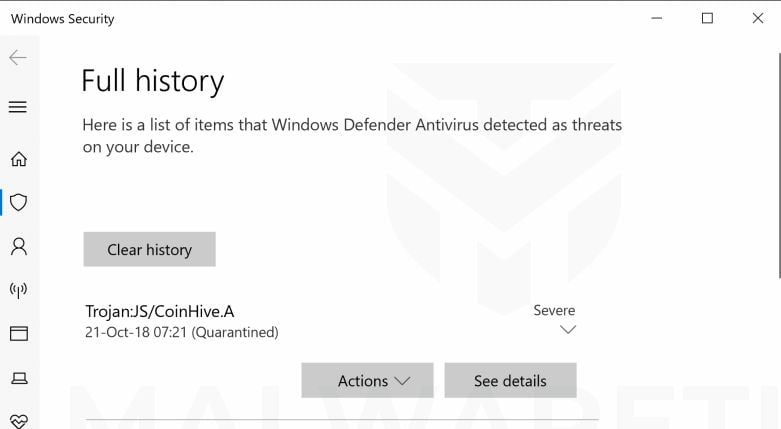The width and height of the screenshot is (781, 429).
Task: Go to the Home section
Action: [x=18, y=159]
